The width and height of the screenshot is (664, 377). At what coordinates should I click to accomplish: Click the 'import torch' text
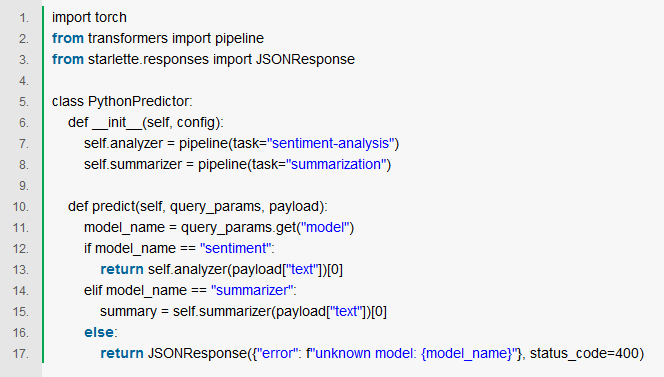click(x=89, y=17)
